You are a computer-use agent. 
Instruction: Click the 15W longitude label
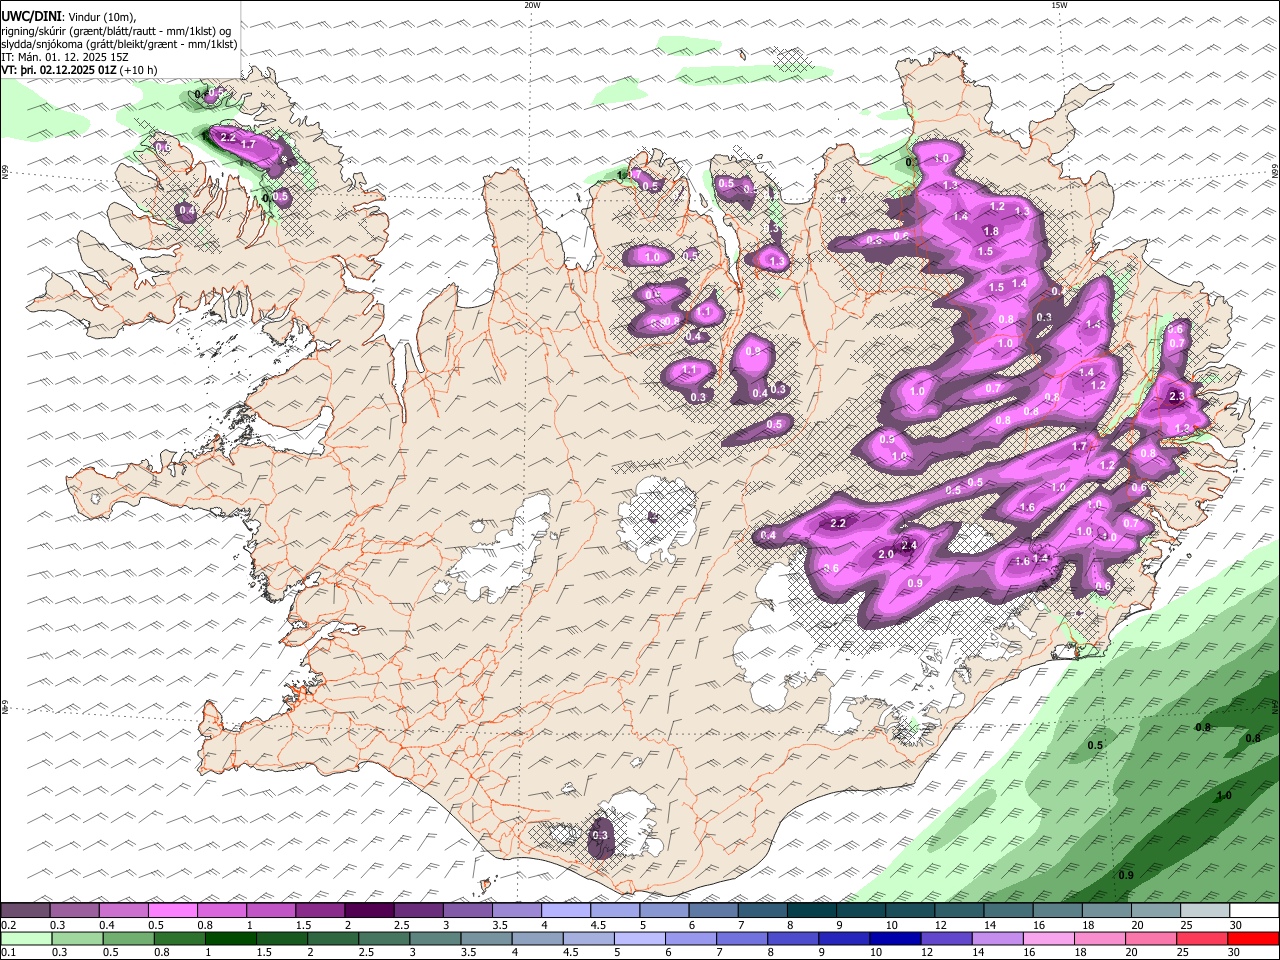tap(1059, 5)
